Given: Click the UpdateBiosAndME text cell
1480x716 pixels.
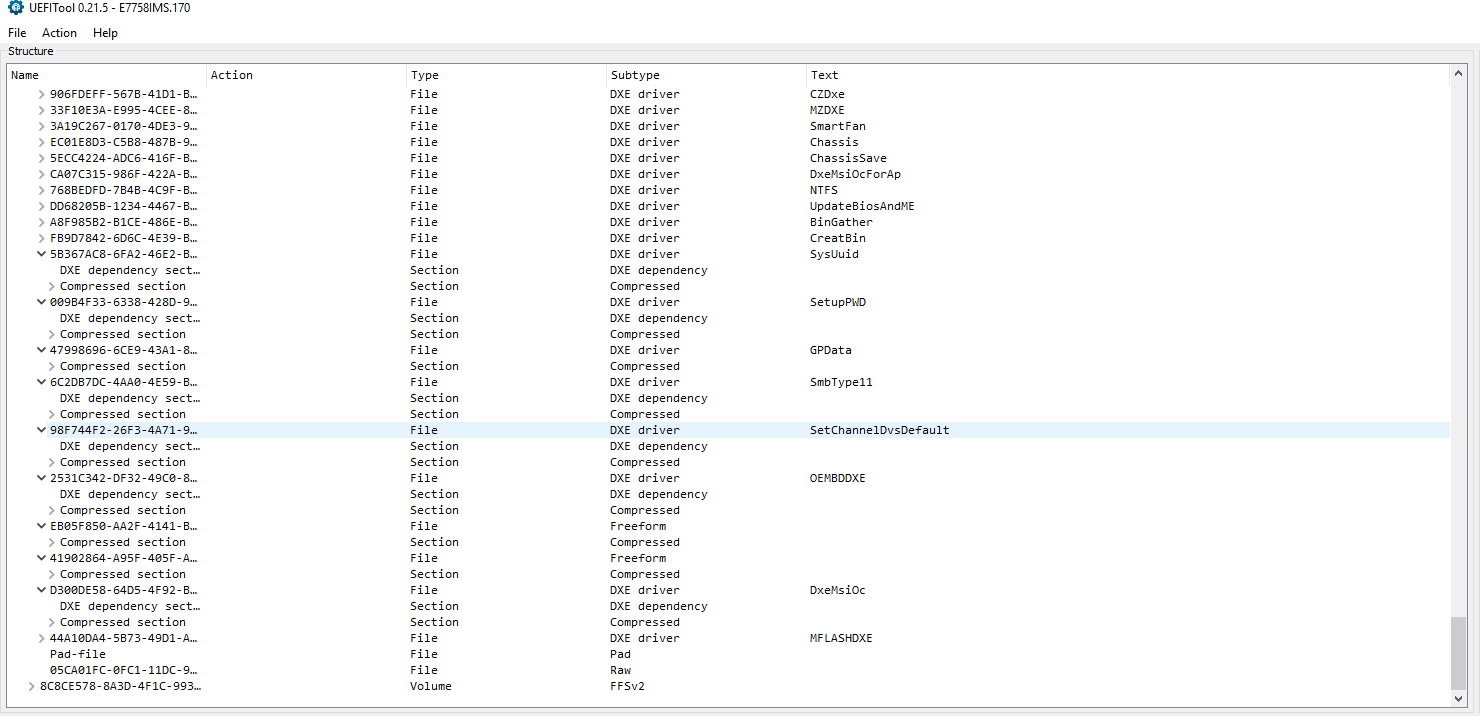Looking at the screenshot, I should (862, 206).
